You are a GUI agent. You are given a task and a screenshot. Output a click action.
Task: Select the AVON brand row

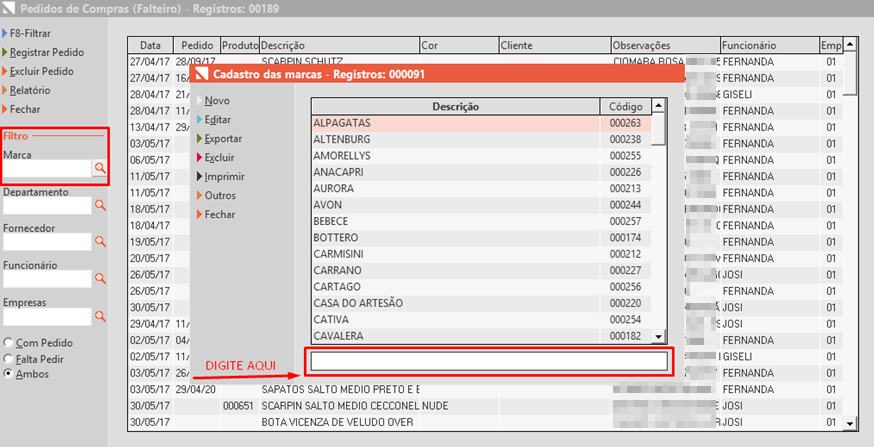(481, 205)
